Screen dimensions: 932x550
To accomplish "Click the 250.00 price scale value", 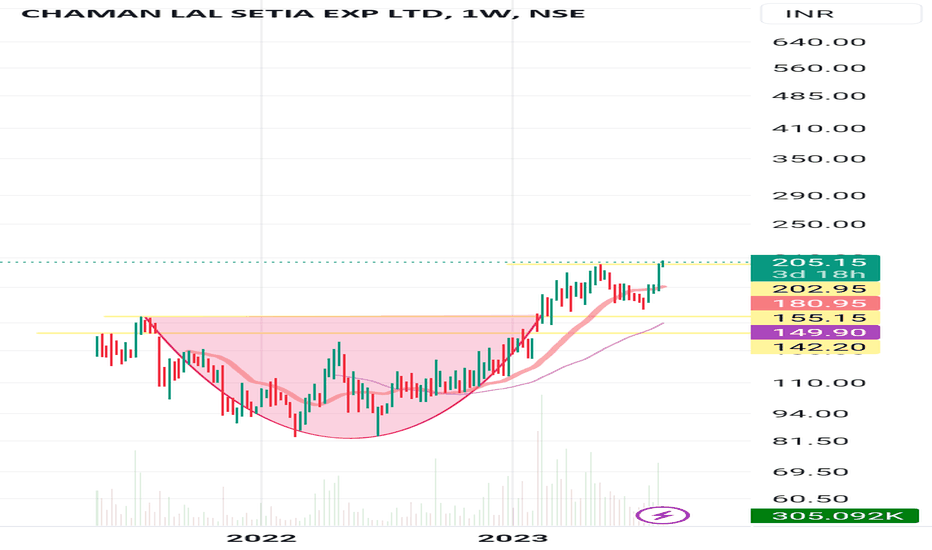I will pyautogui.click(x=818, y=224).
